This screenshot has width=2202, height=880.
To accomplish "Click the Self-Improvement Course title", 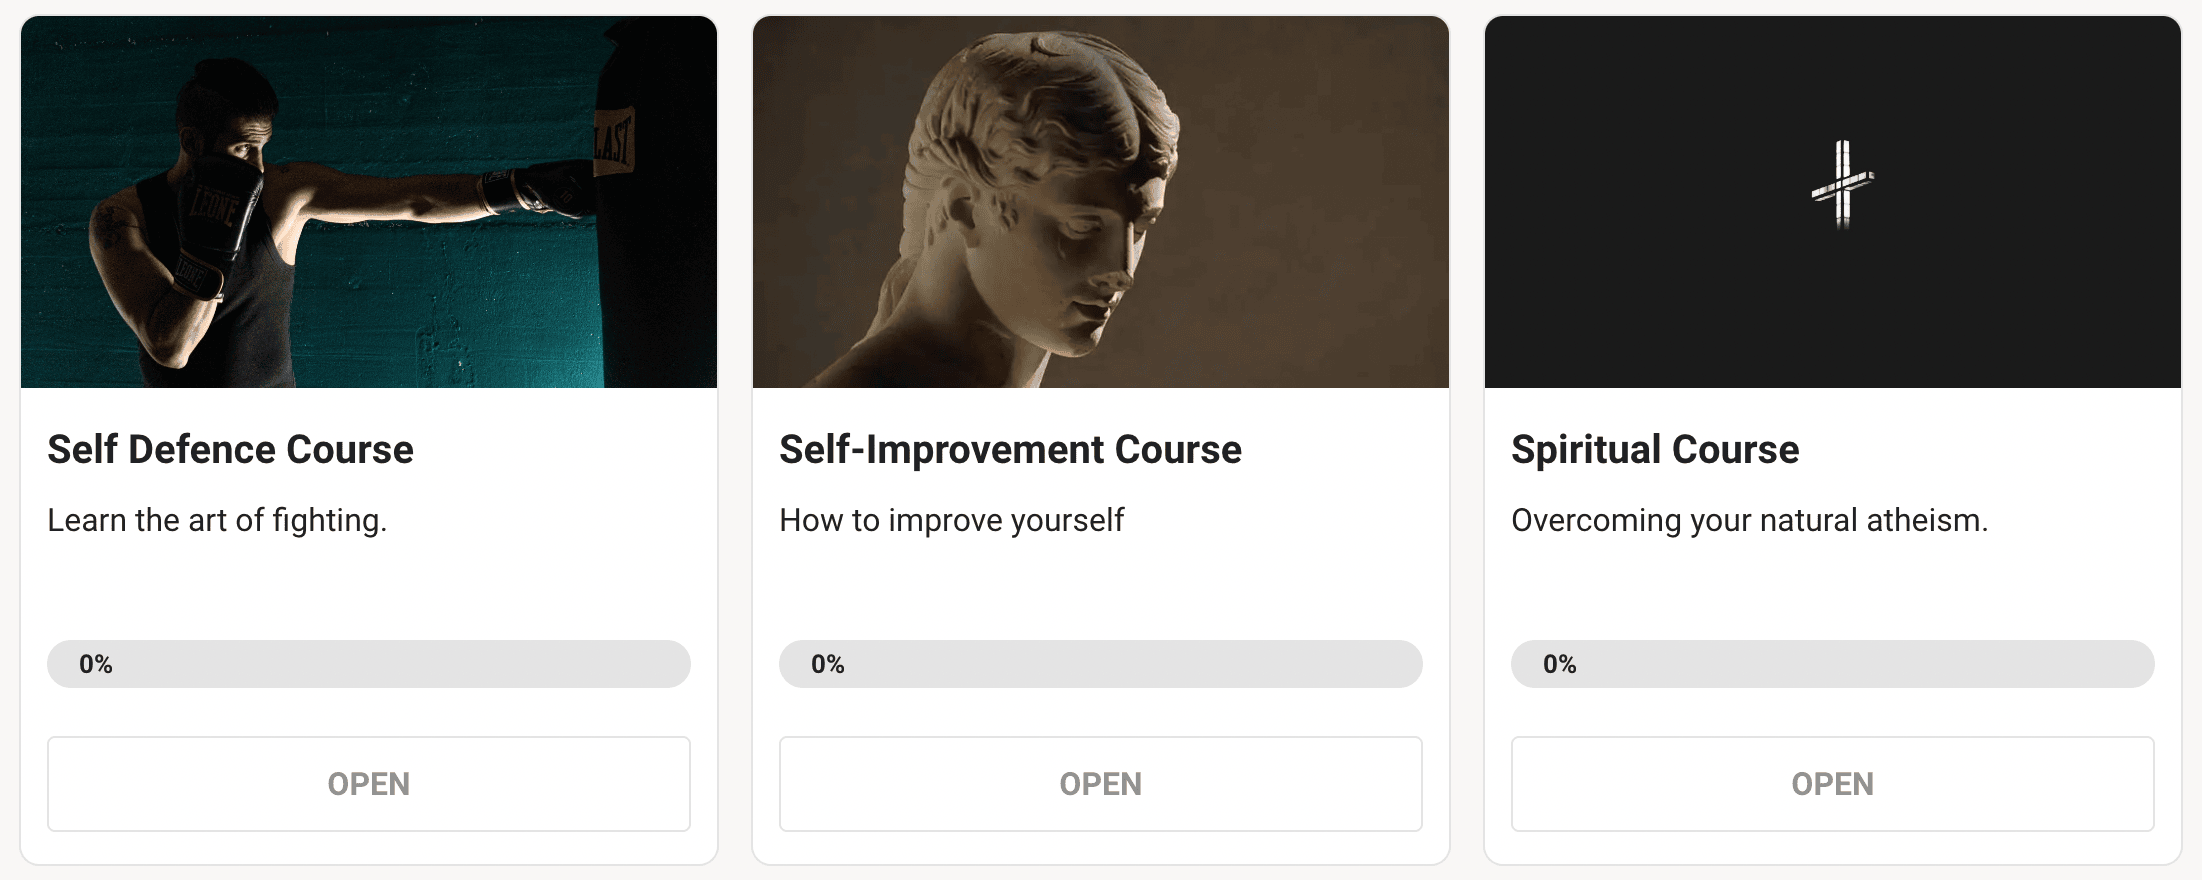I will (1010, 450).
